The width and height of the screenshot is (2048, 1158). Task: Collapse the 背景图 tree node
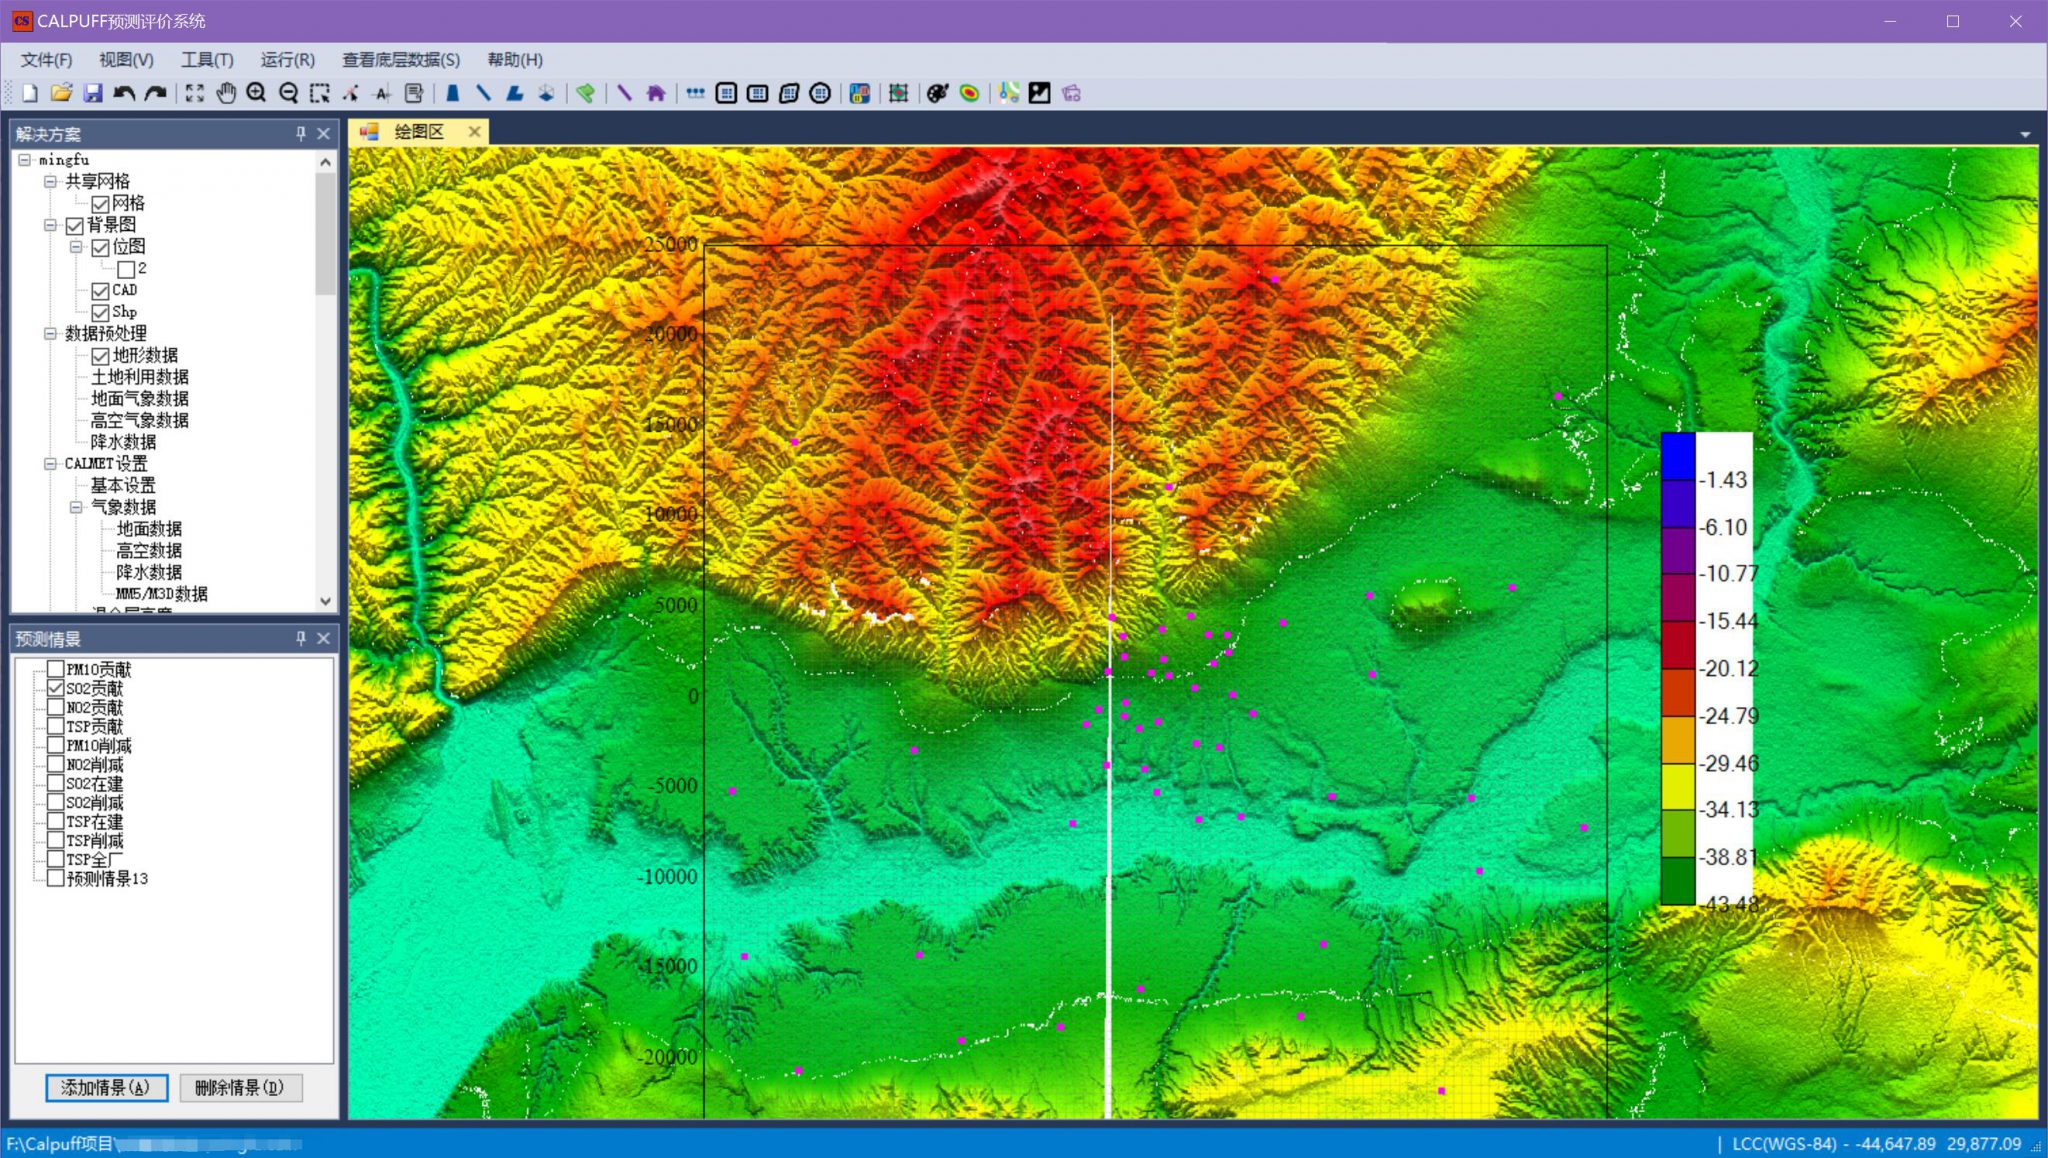(x=50, y=225)
